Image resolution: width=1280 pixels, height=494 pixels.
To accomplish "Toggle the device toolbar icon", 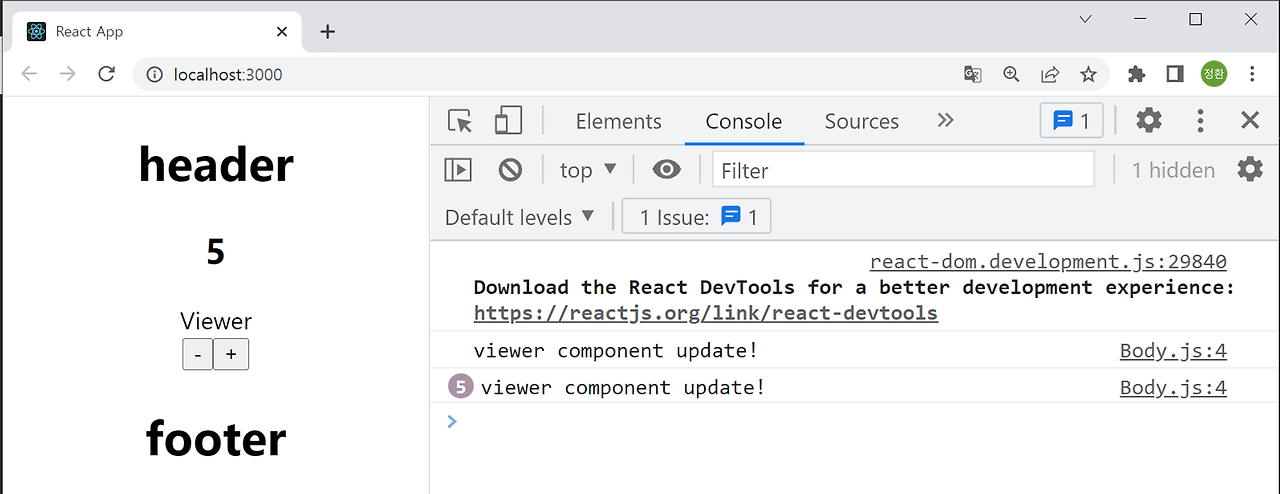I will [x=508, y=121].
